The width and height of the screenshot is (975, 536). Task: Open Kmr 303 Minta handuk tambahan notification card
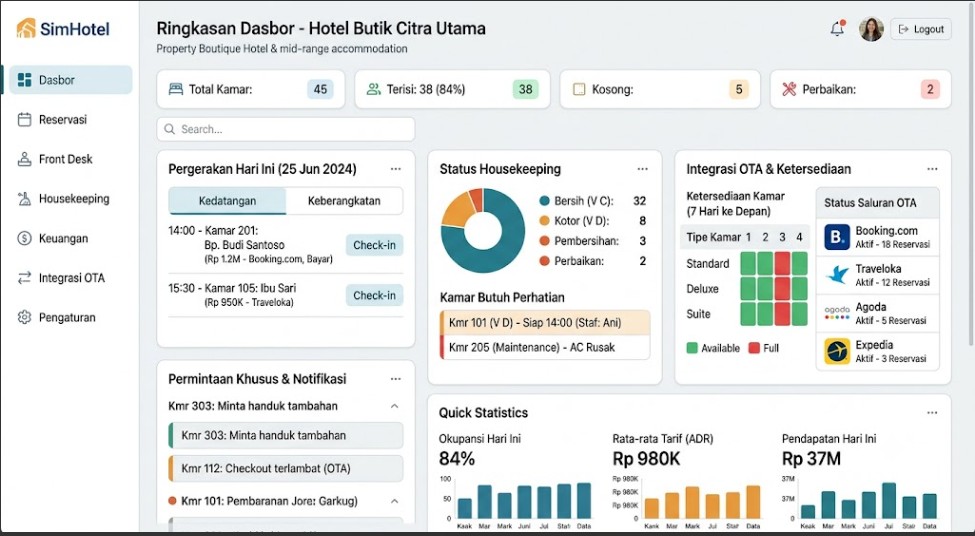[x=286, y=435]
